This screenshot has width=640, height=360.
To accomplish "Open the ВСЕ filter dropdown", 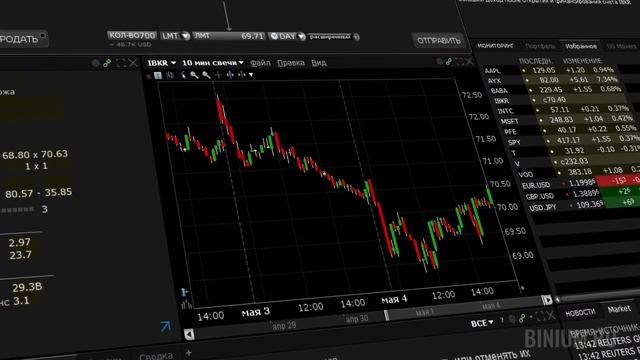I will click(482, 323).
